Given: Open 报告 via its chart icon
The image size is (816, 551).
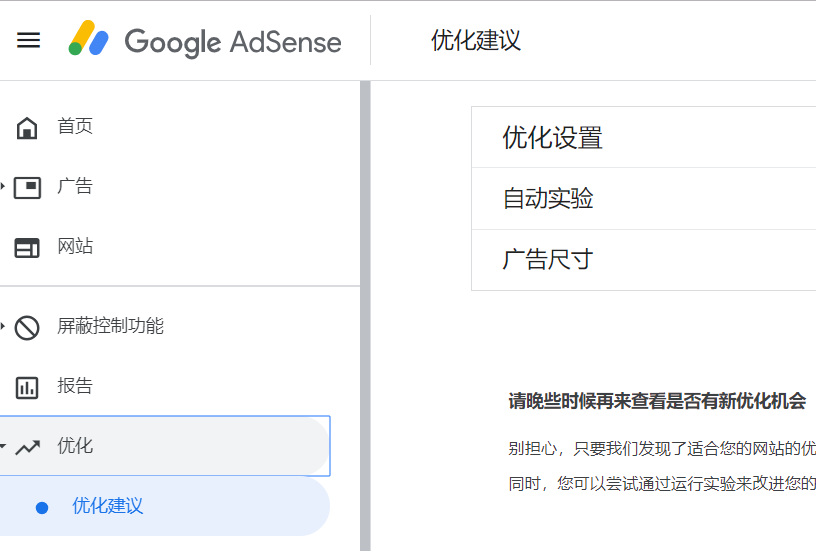Looking at the screenshot, I should (x=27, y=387).
